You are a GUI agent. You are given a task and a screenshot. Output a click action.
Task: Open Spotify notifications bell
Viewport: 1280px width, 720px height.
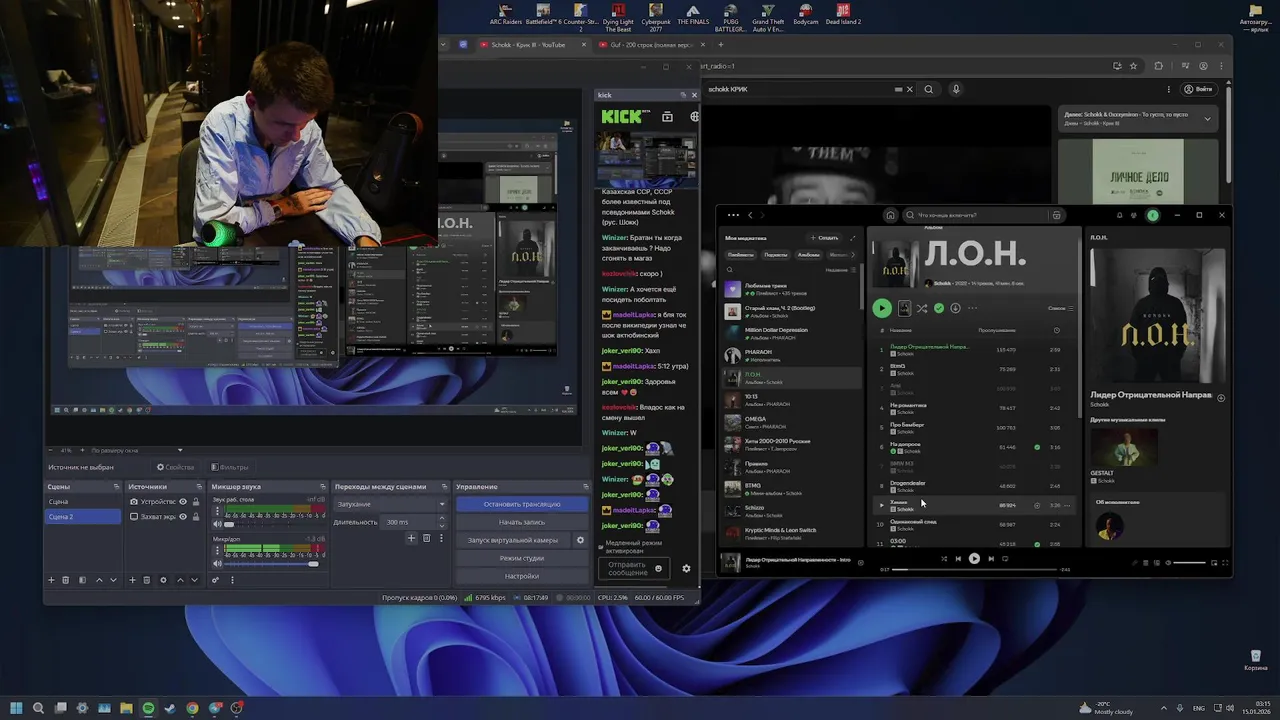[x=1119, y=215]
